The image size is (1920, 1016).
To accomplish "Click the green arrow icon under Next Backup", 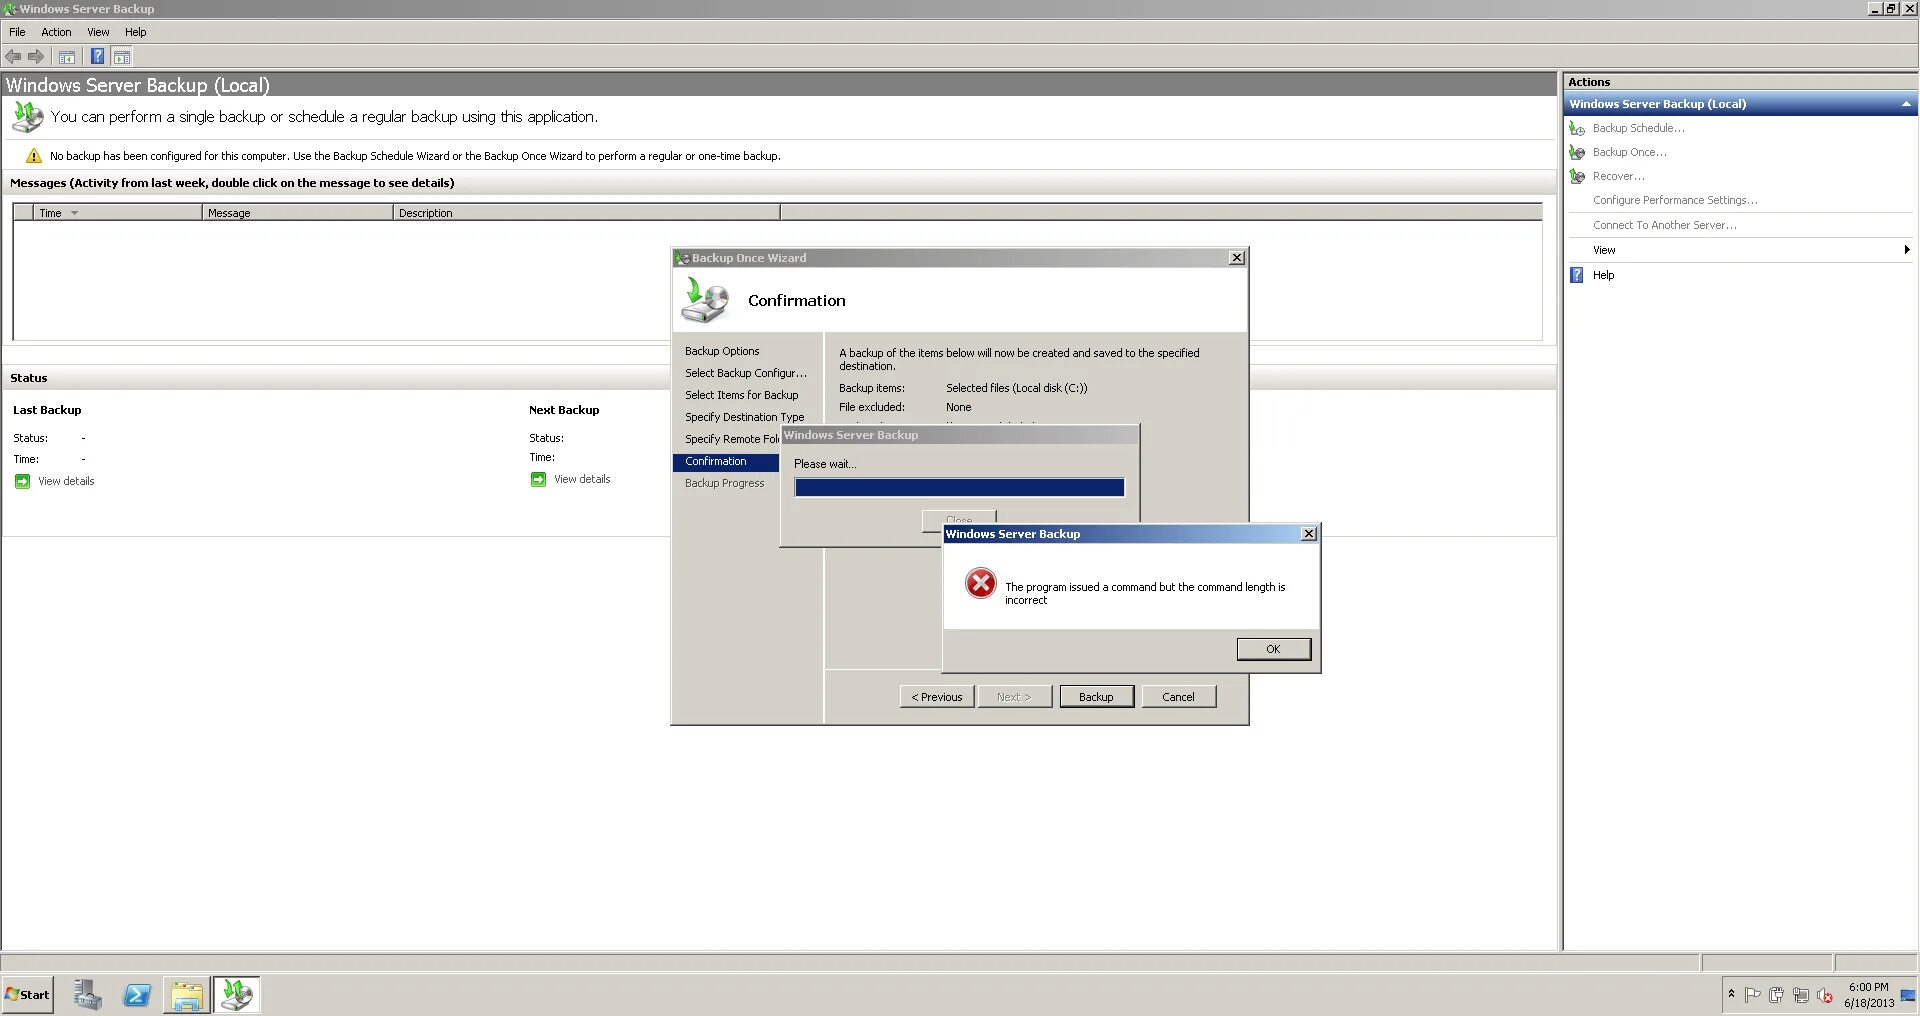I will coord(538,479).
